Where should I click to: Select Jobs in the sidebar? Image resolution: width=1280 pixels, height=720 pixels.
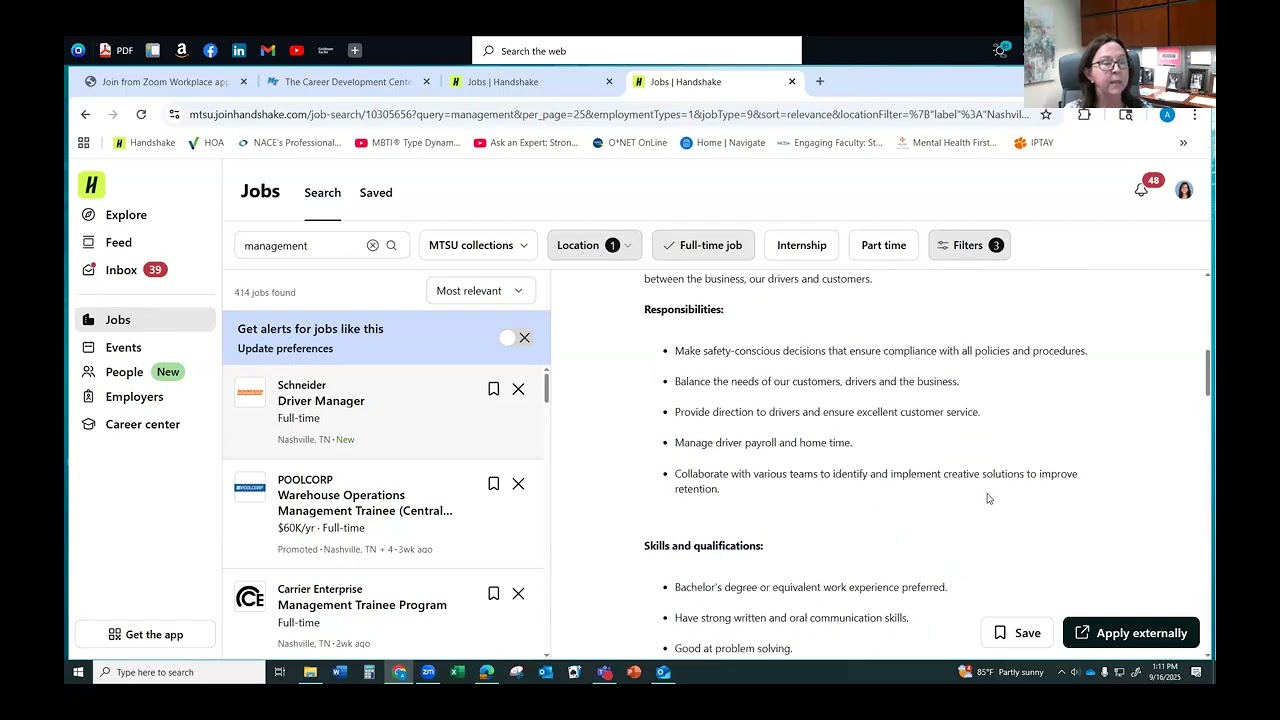point(145,320)
